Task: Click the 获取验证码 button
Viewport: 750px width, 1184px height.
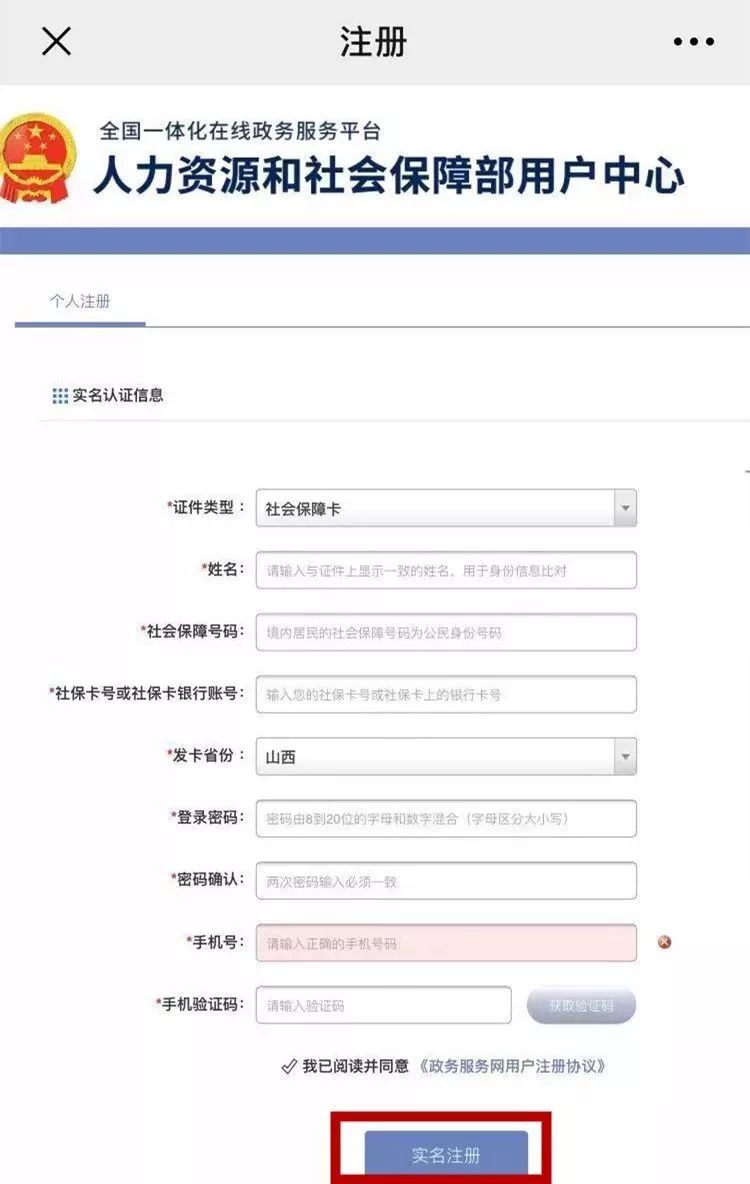Action: click(581, 1006)
